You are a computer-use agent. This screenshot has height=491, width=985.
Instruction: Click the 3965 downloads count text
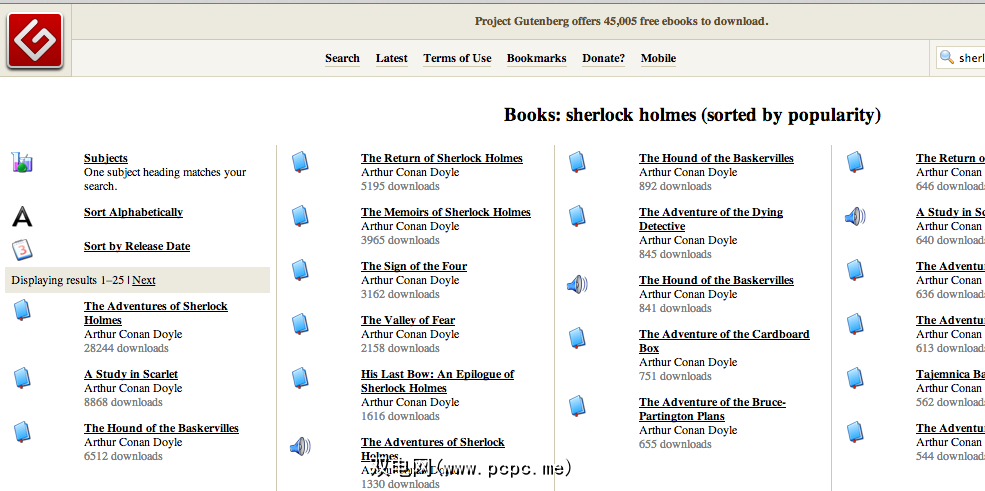click(400, 240)
